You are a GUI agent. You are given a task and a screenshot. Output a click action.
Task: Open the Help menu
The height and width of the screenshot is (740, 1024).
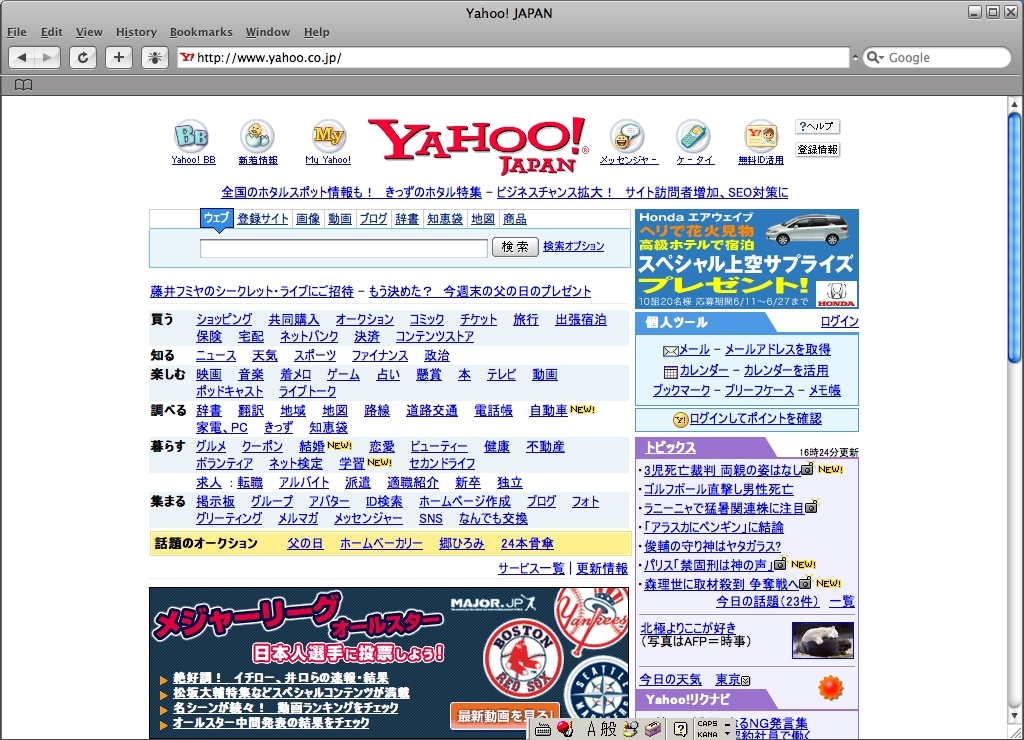pos(317,32)
